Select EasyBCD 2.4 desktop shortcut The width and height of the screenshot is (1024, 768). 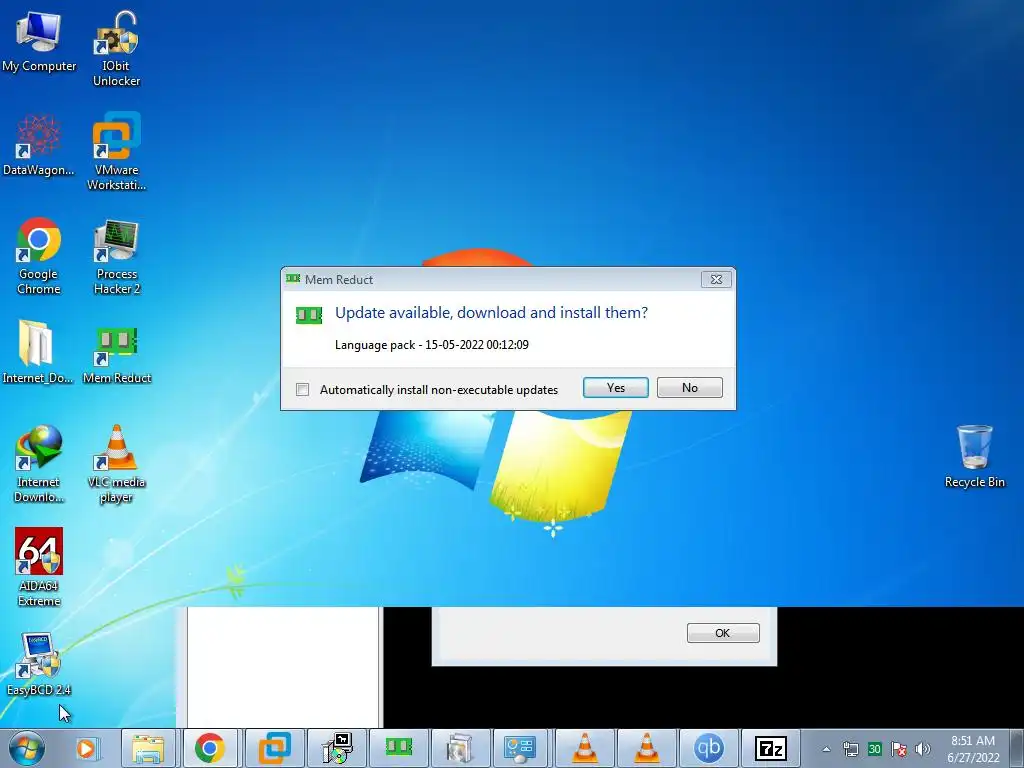[39, 664]
